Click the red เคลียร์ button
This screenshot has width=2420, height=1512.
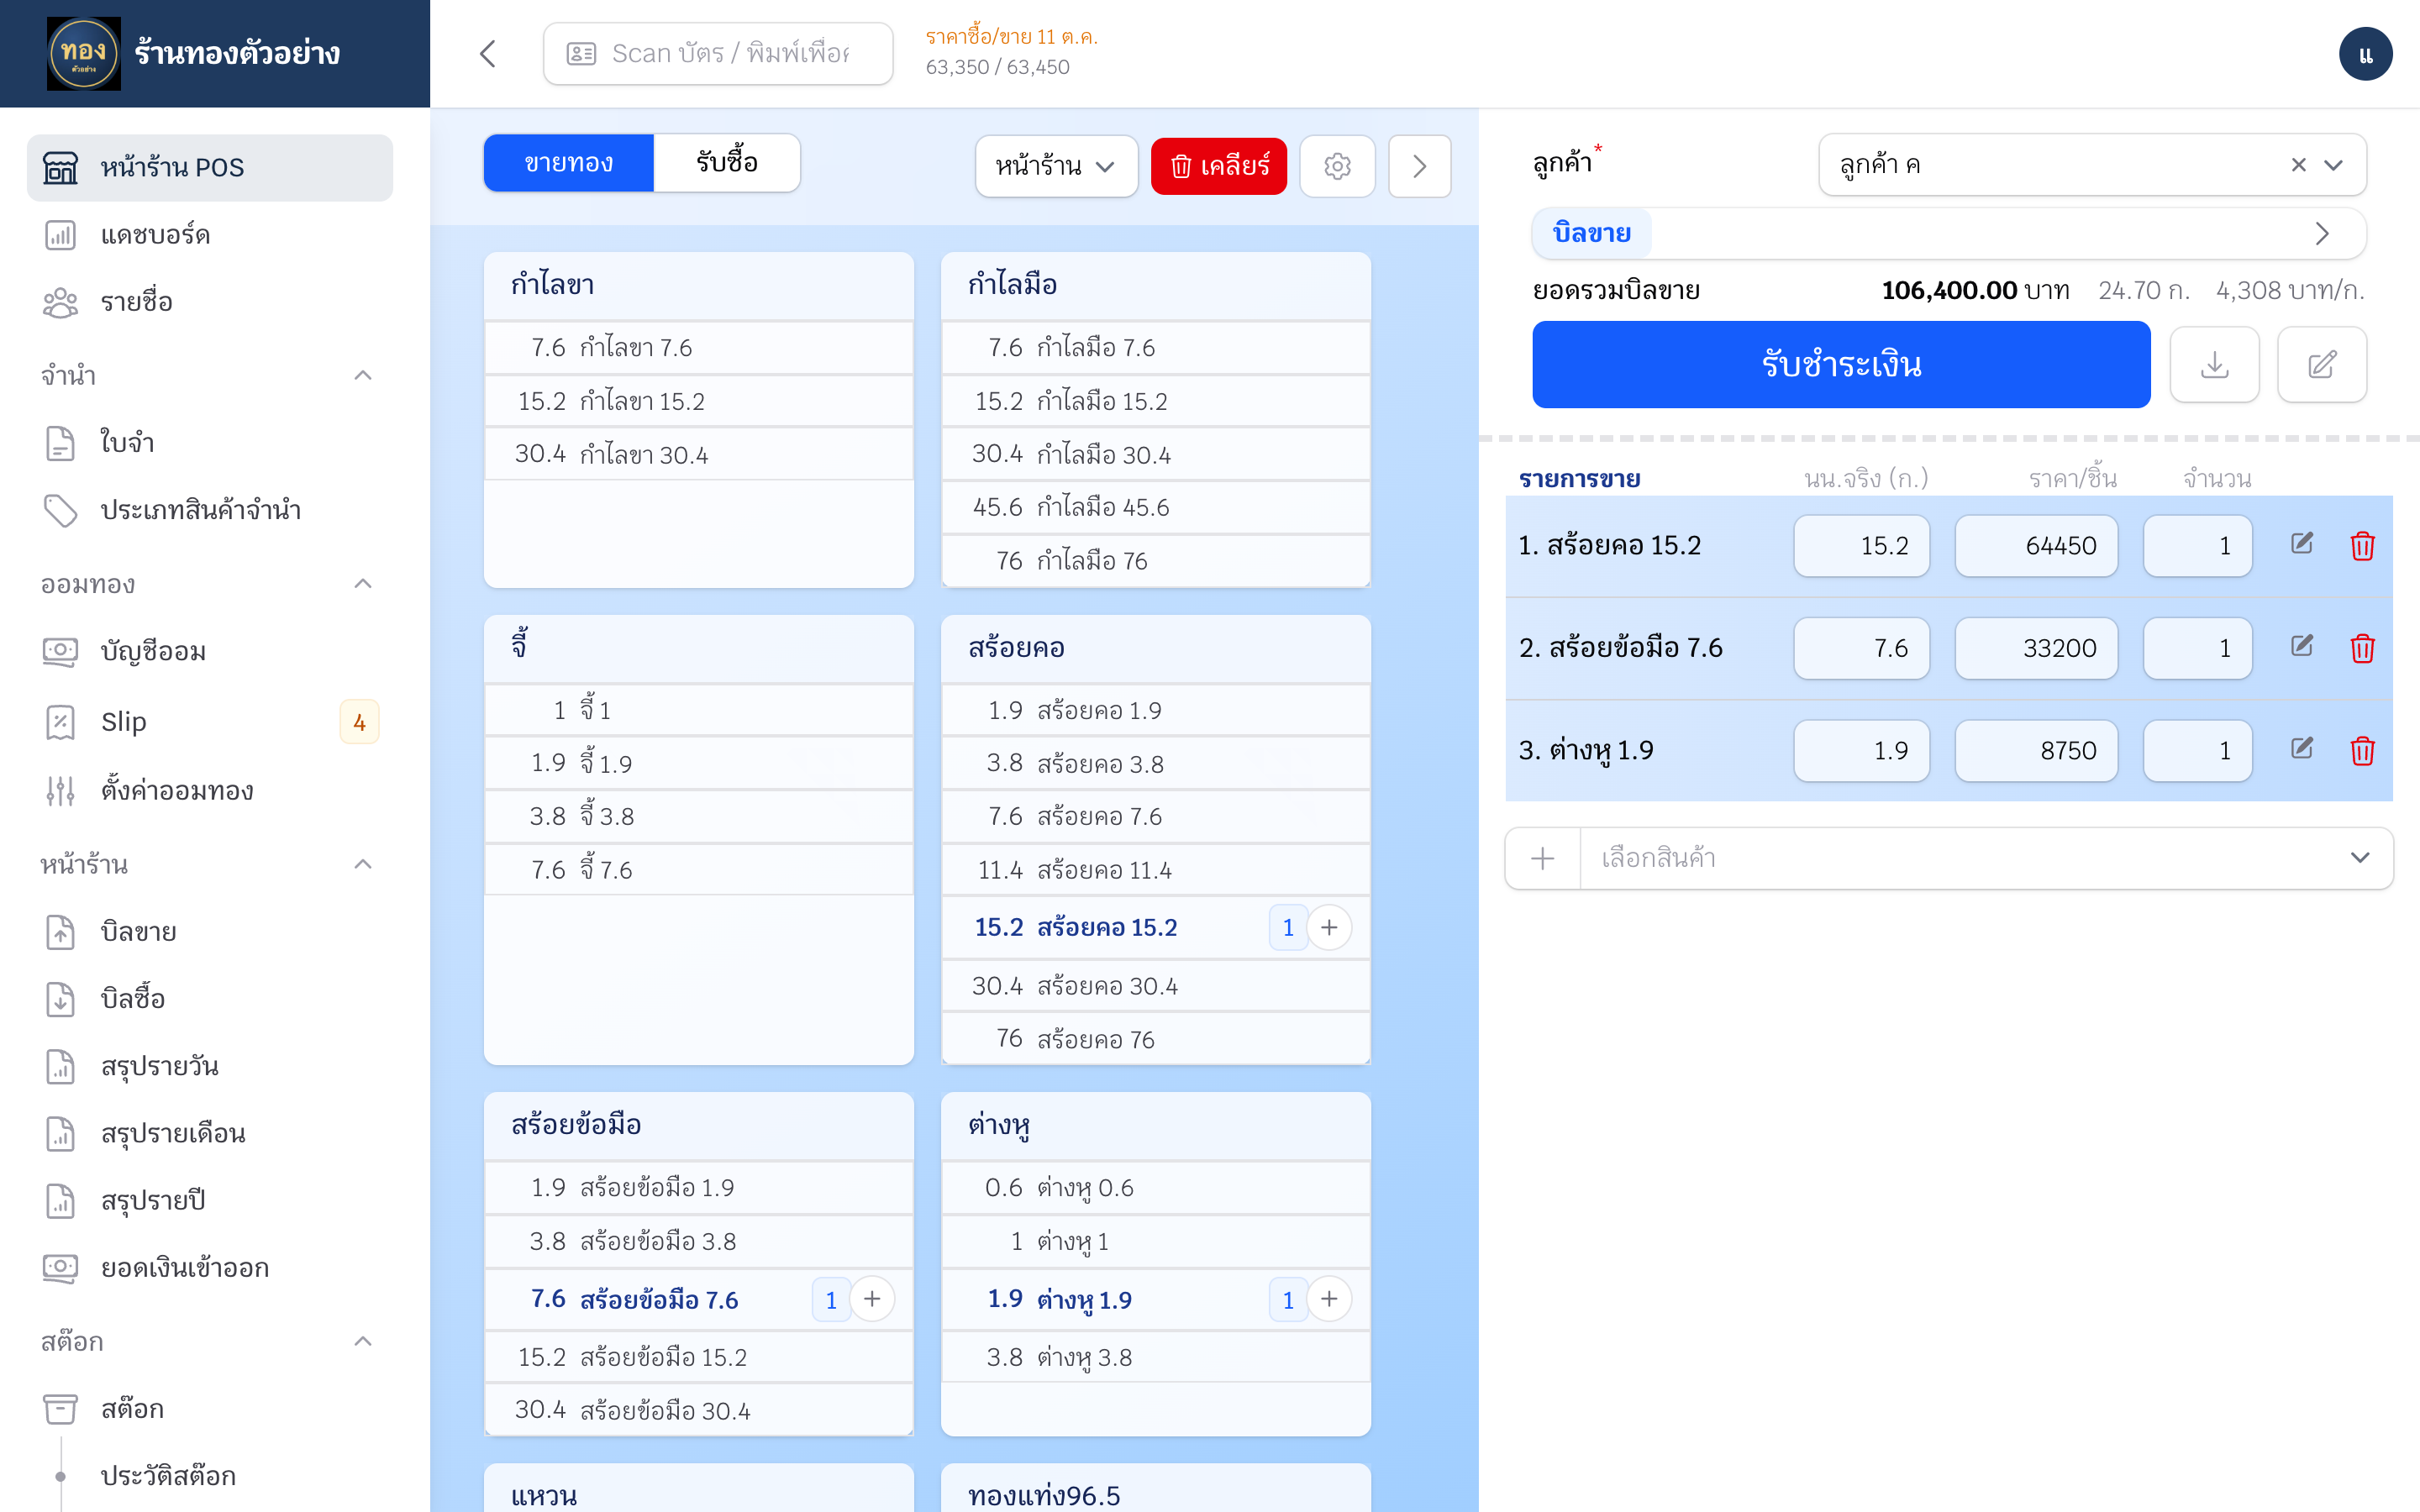[x=1218, y=166]
